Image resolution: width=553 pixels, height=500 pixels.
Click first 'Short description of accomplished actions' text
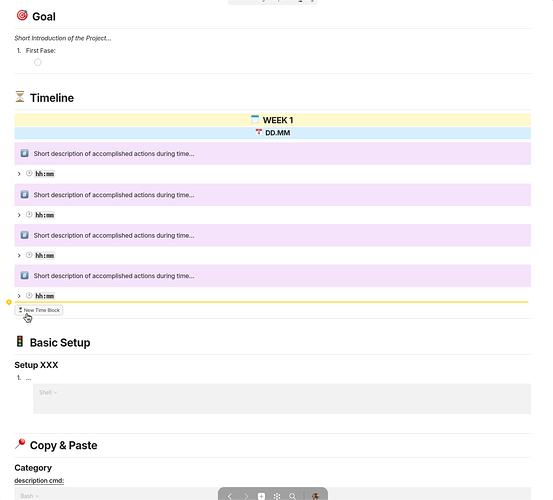(114, 154)
